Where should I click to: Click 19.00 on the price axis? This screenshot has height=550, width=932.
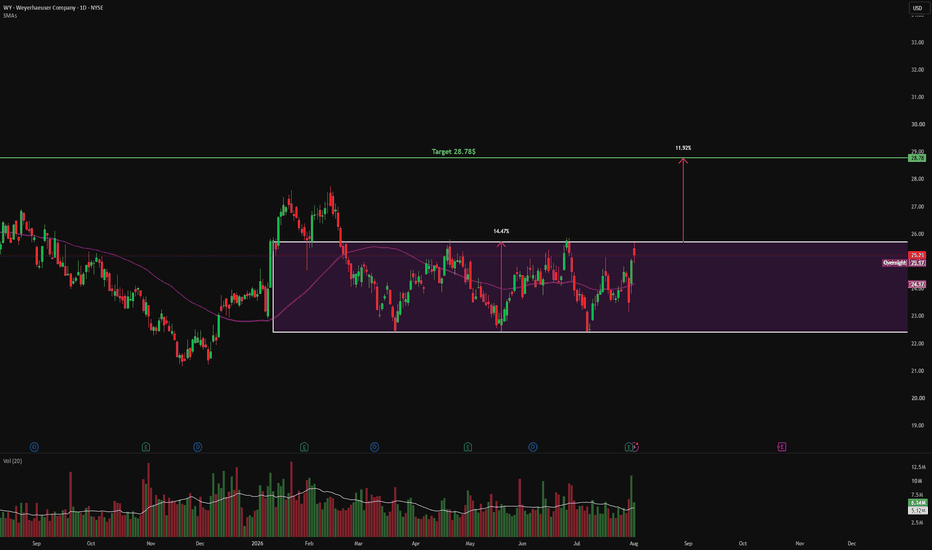(x=917, y=425)
